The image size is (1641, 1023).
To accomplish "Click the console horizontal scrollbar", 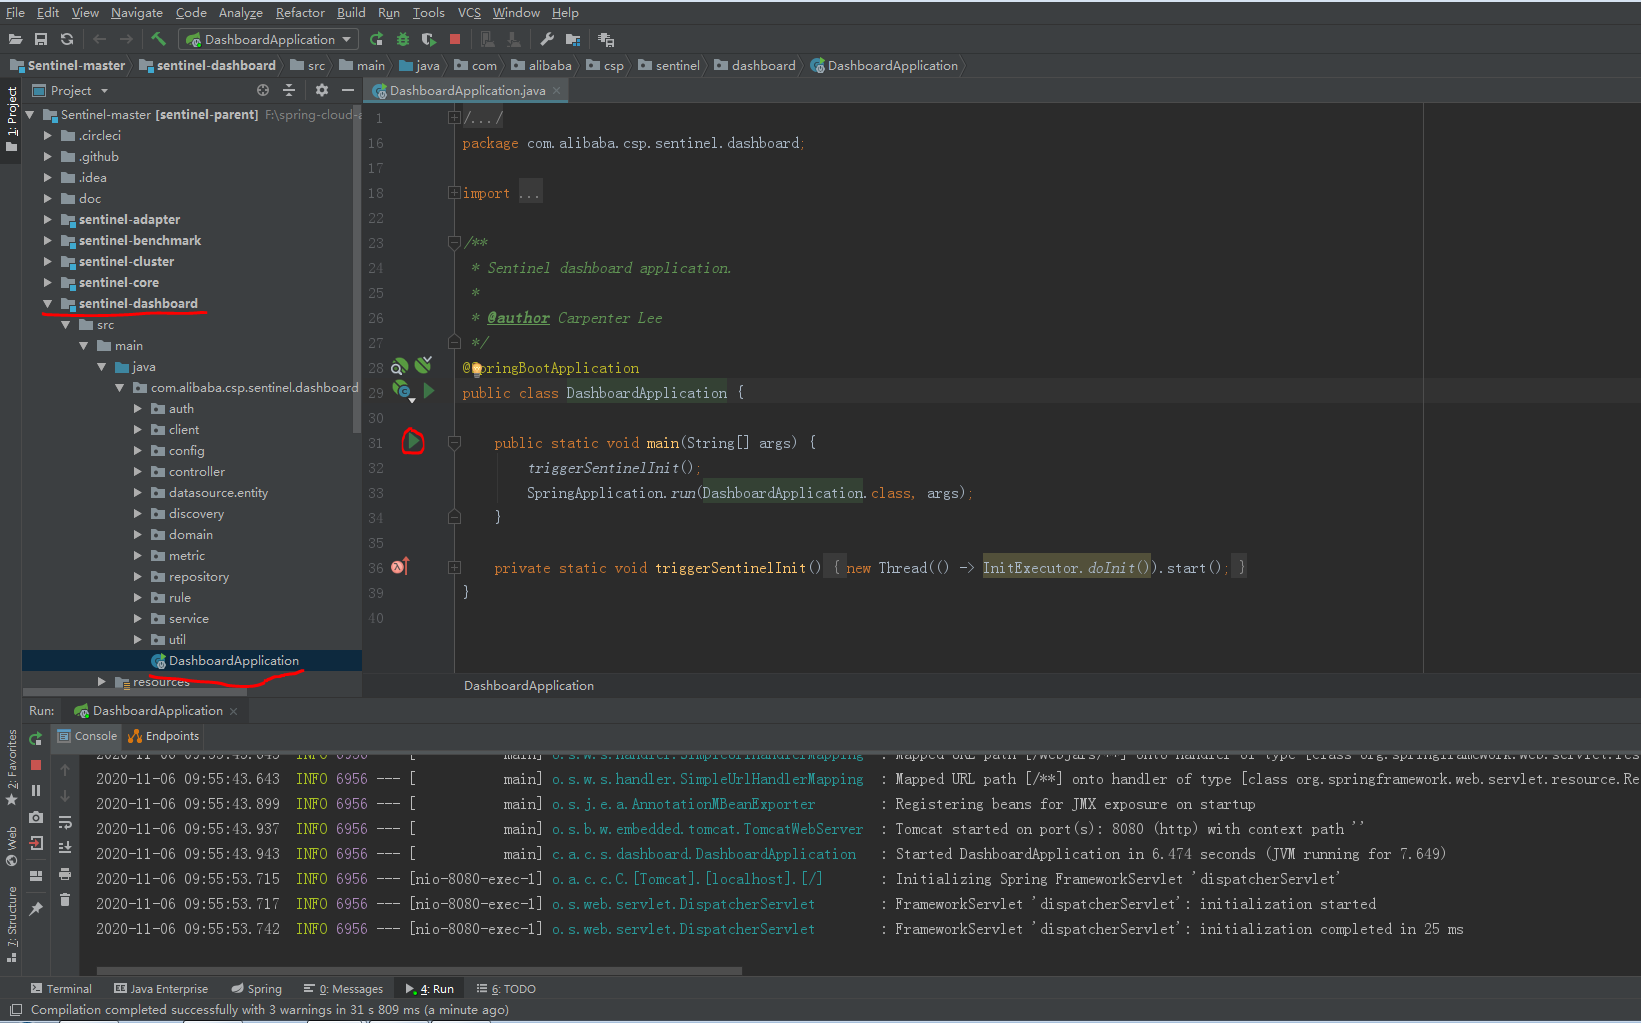I will tap(420, 970).
